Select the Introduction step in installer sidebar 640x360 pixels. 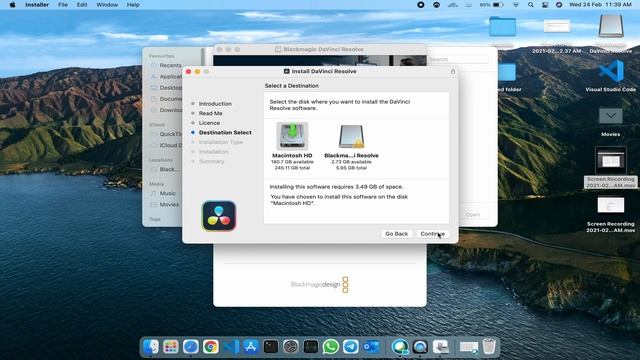click(x=215, y=104)
